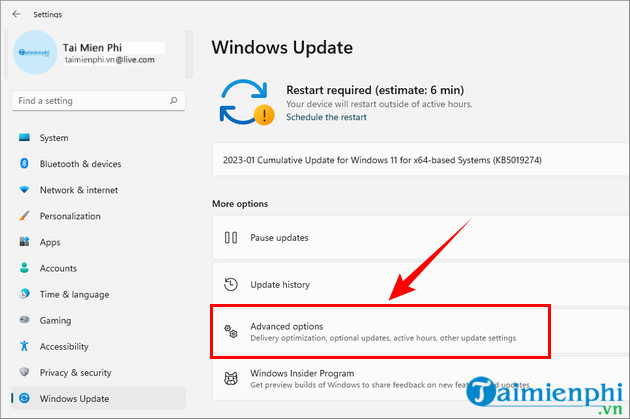
Task: Open Windows Insider Program
Action: [421, 378]
